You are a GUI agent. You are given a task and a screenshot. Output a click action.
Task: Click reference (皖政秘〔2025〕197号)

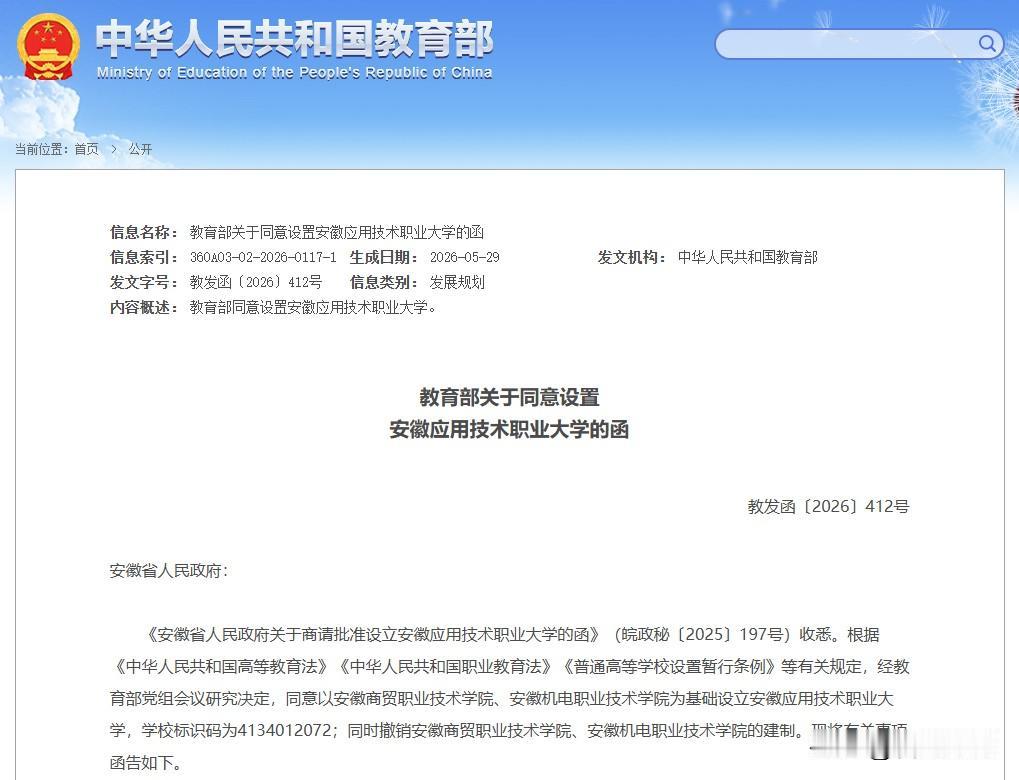click(703, 634)
